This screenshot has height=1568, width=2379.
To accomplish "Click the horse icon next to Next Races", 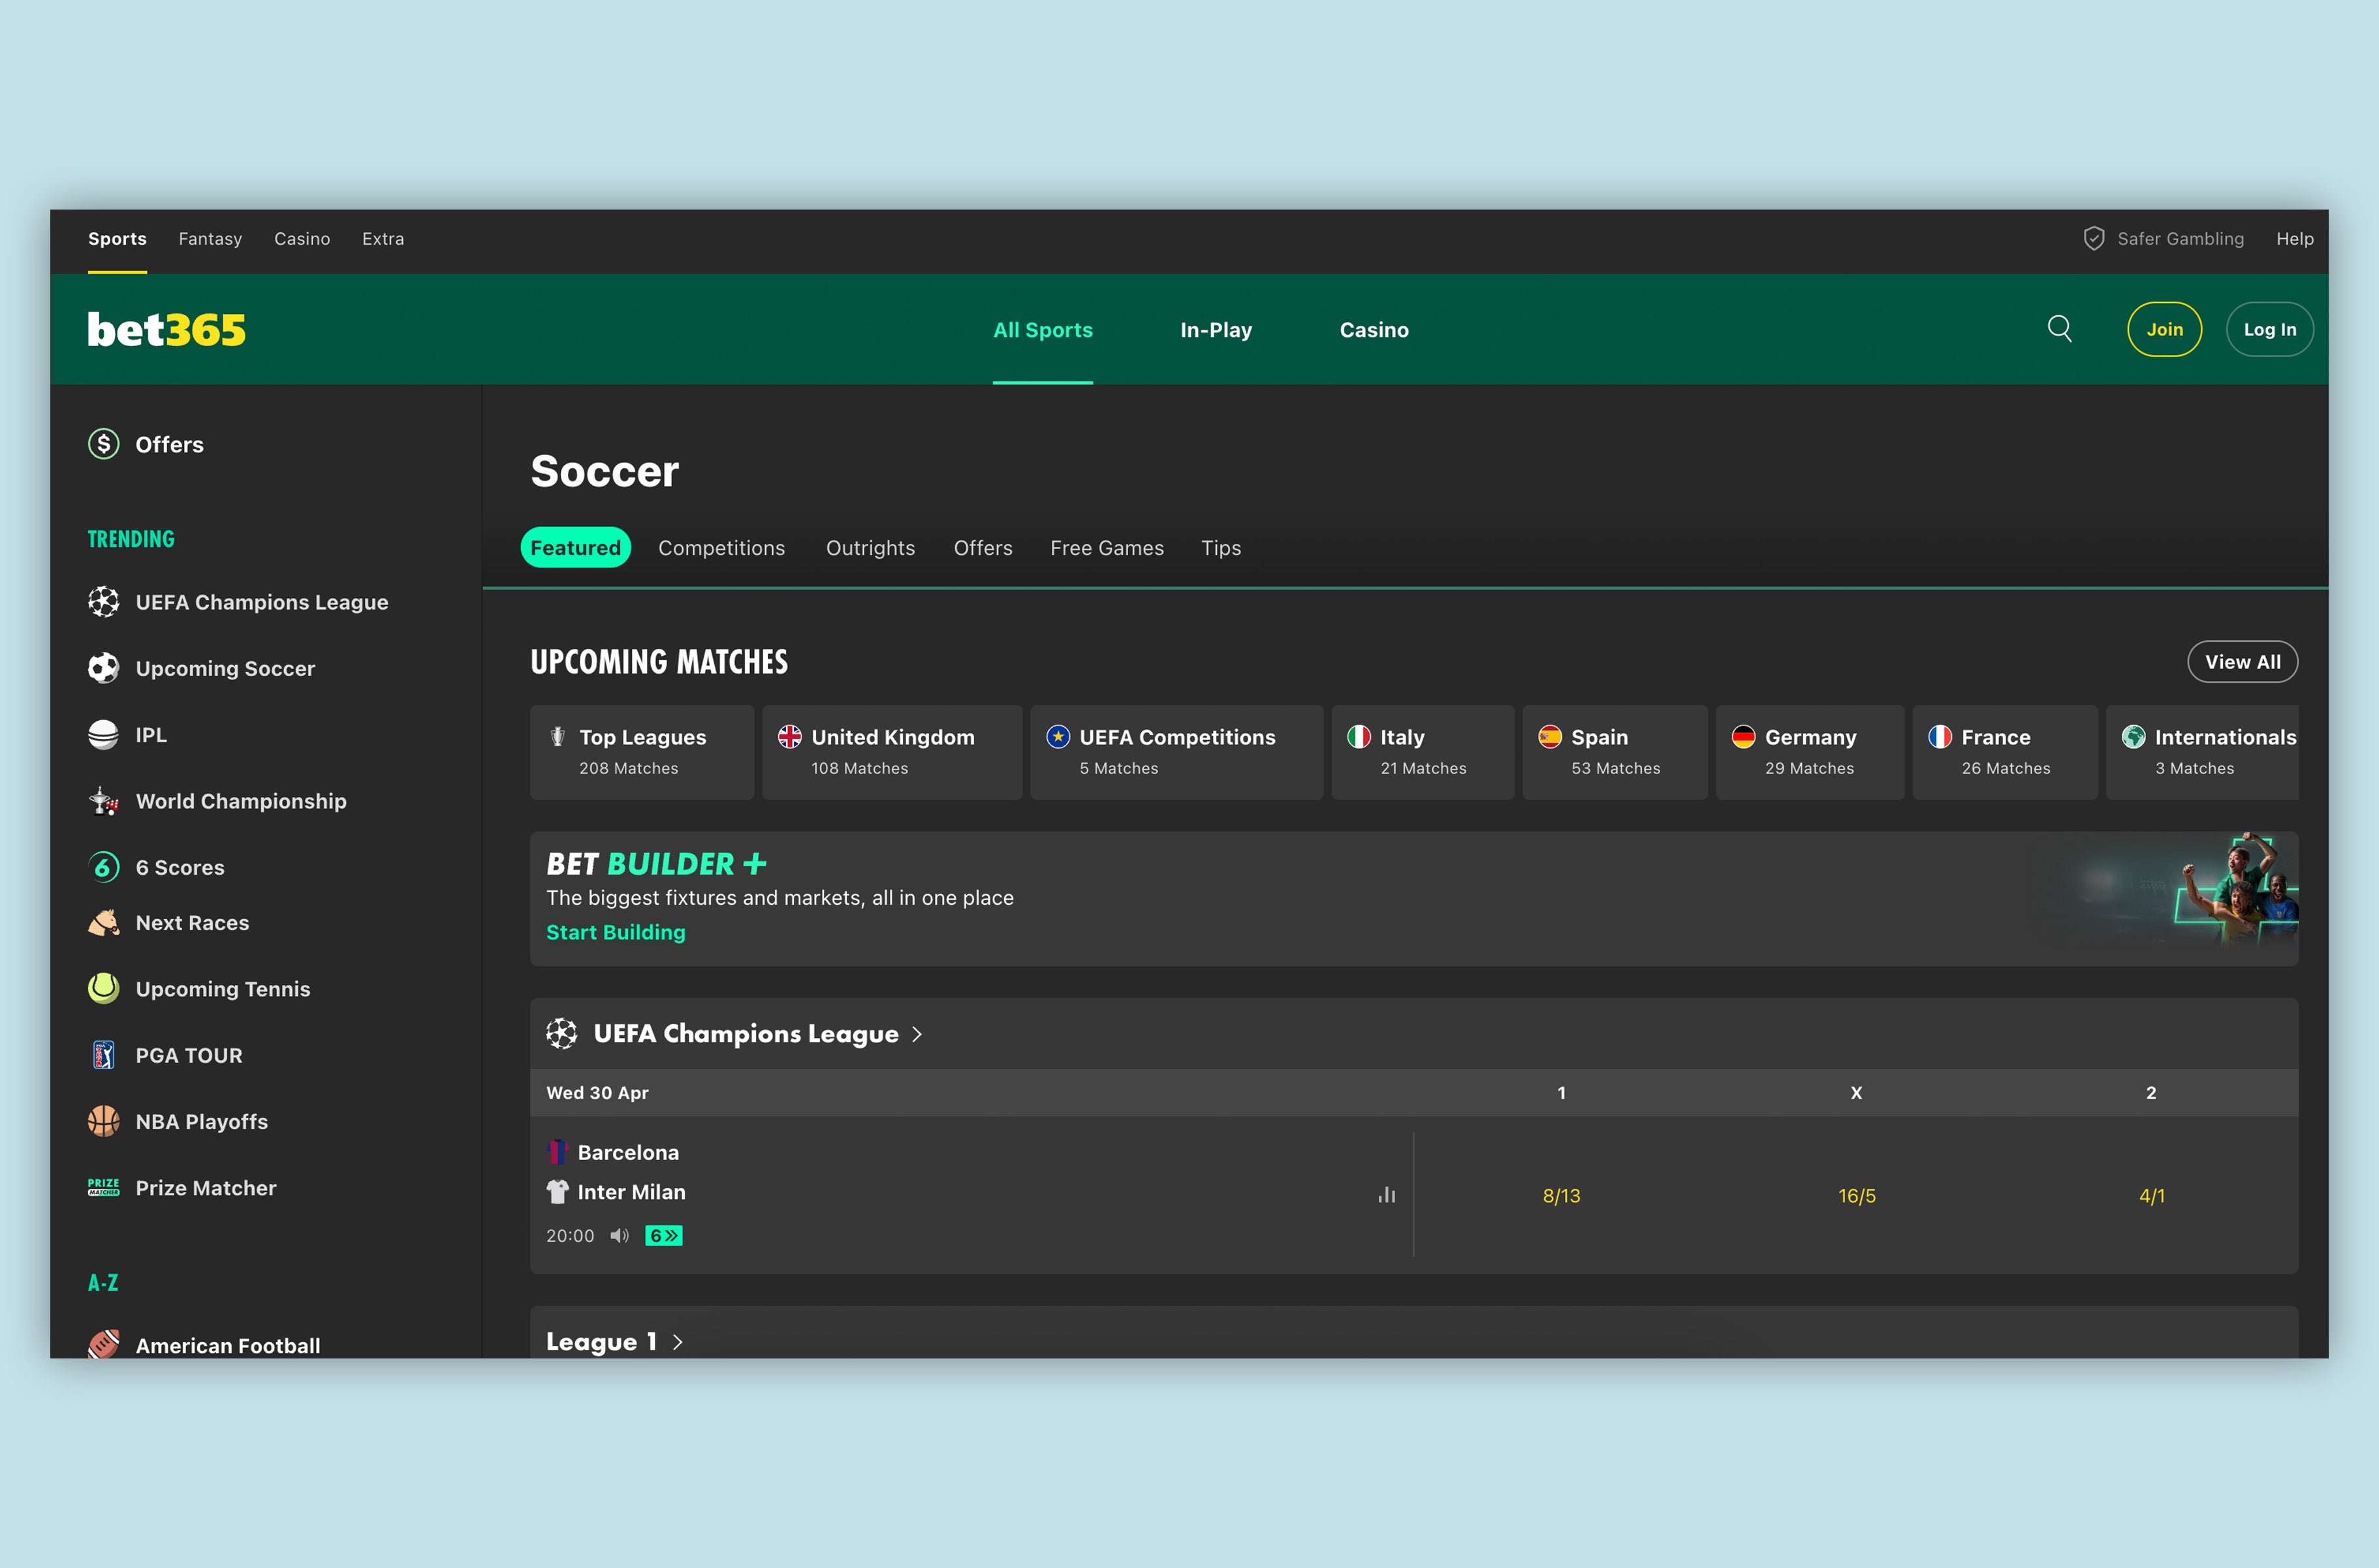I will pos(104,923).
